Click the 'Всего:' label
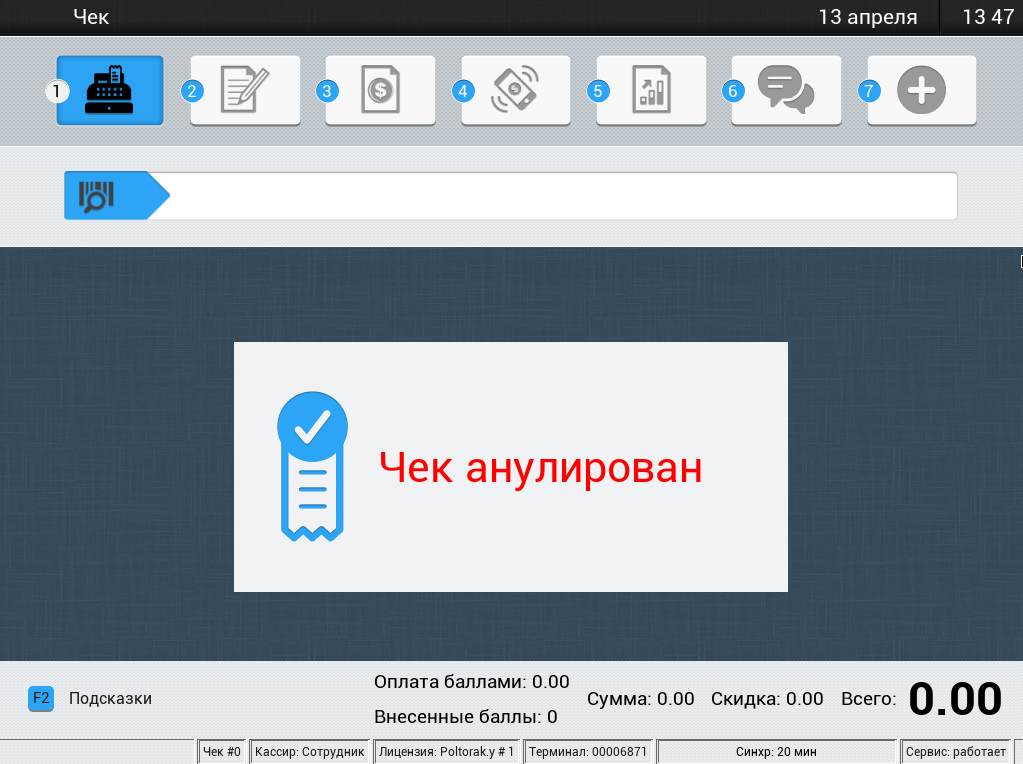Viewport: 1023px width, 764px height. (868, 699)
